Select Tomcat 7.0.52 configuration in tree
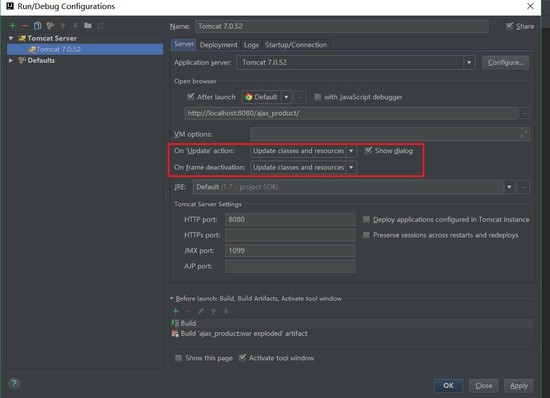The height and width of the screenshot is (398, 550). [85, 49]
